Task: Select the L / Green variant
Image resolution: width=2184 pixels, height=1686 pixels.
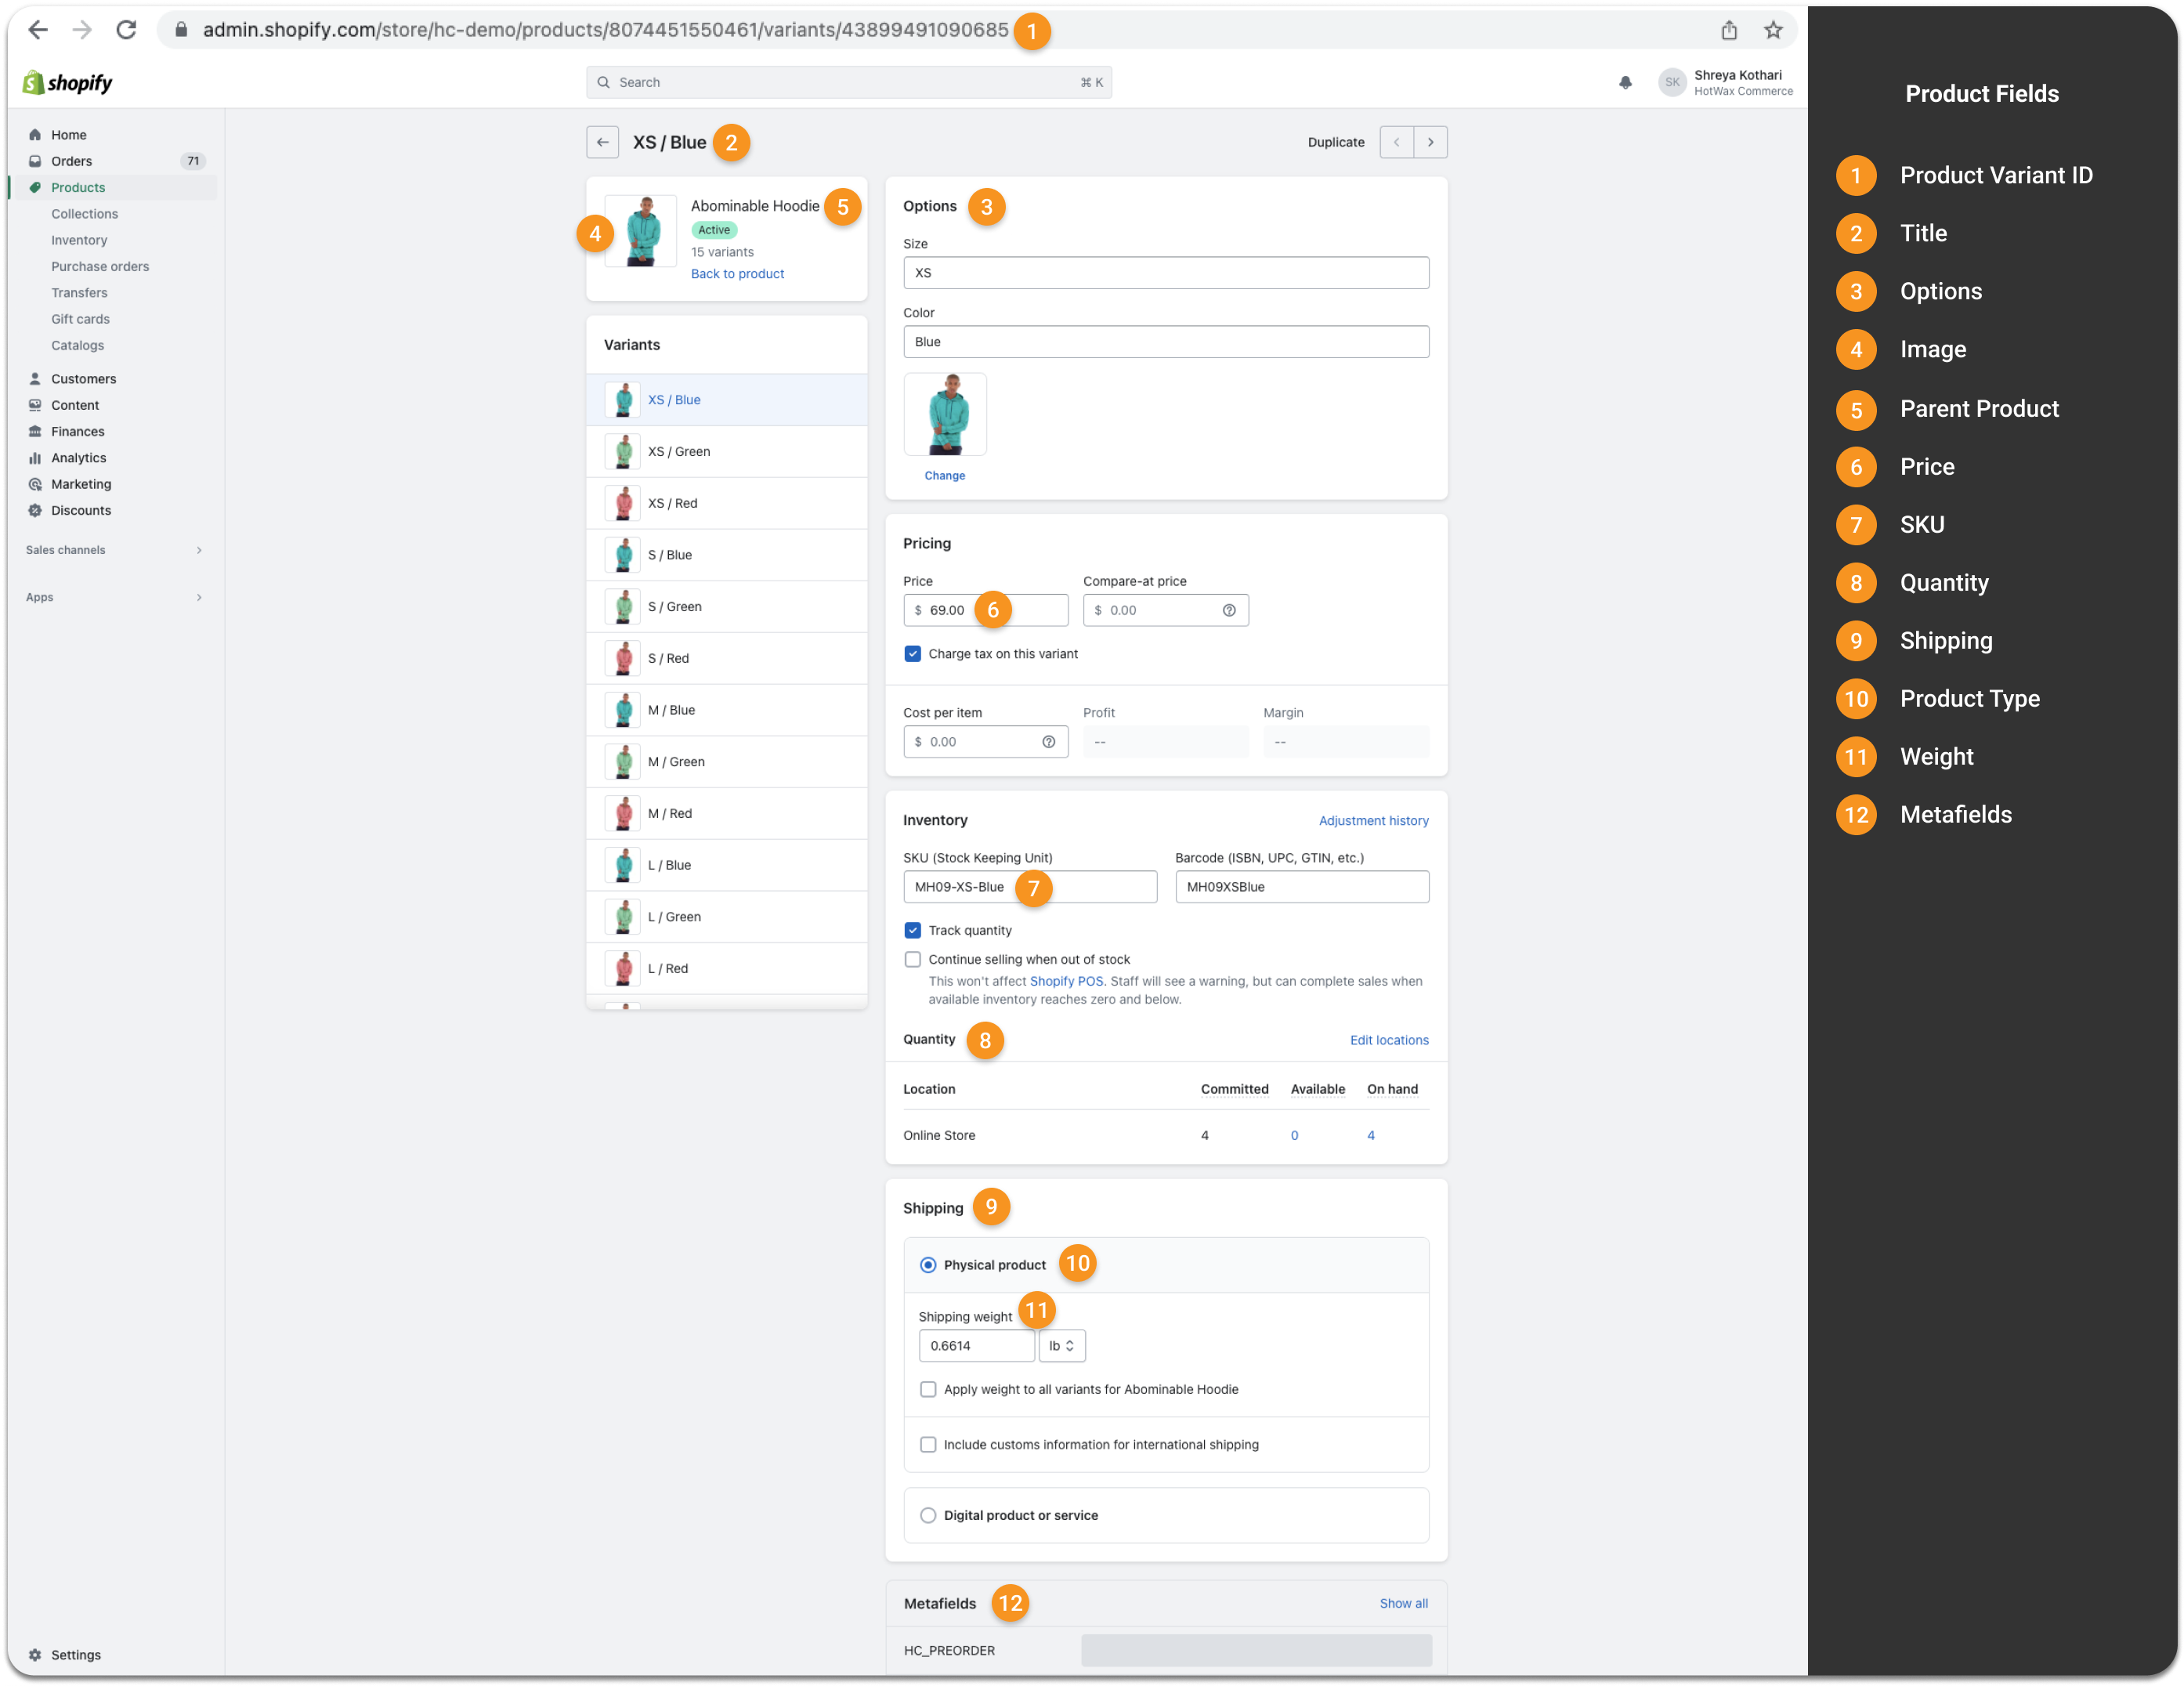Action: 727,917
